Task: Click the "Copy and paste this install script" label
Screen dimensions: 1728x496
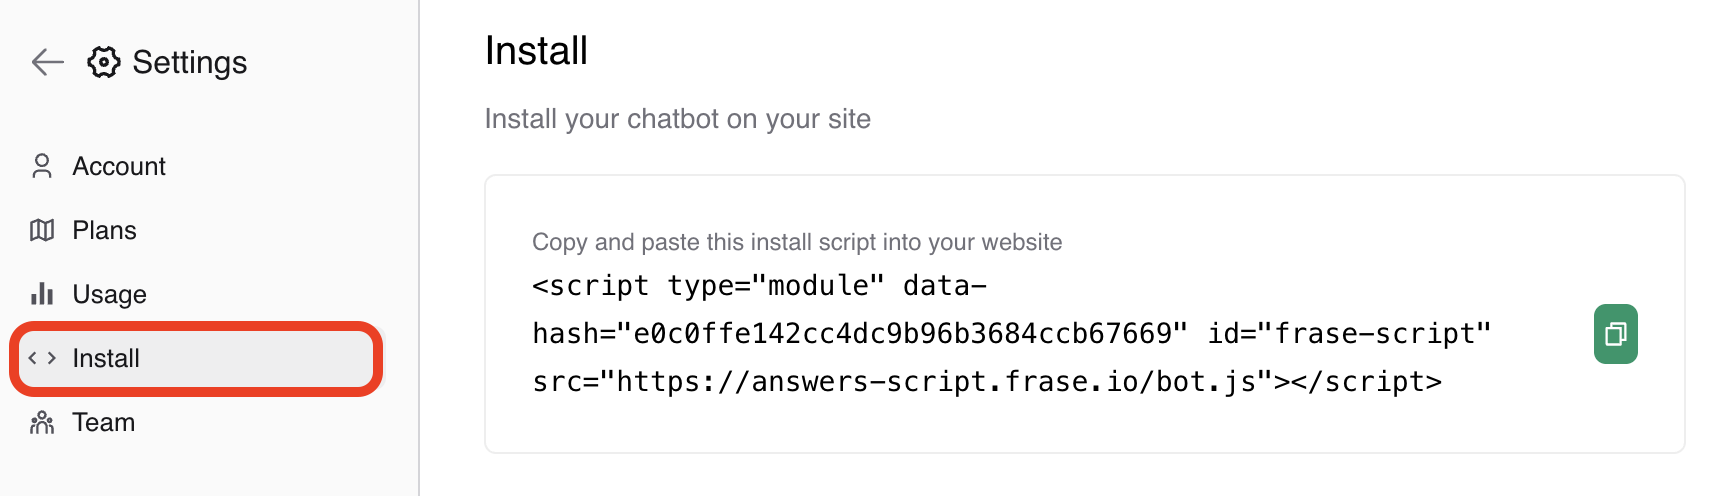Action: tap(797, 242)
